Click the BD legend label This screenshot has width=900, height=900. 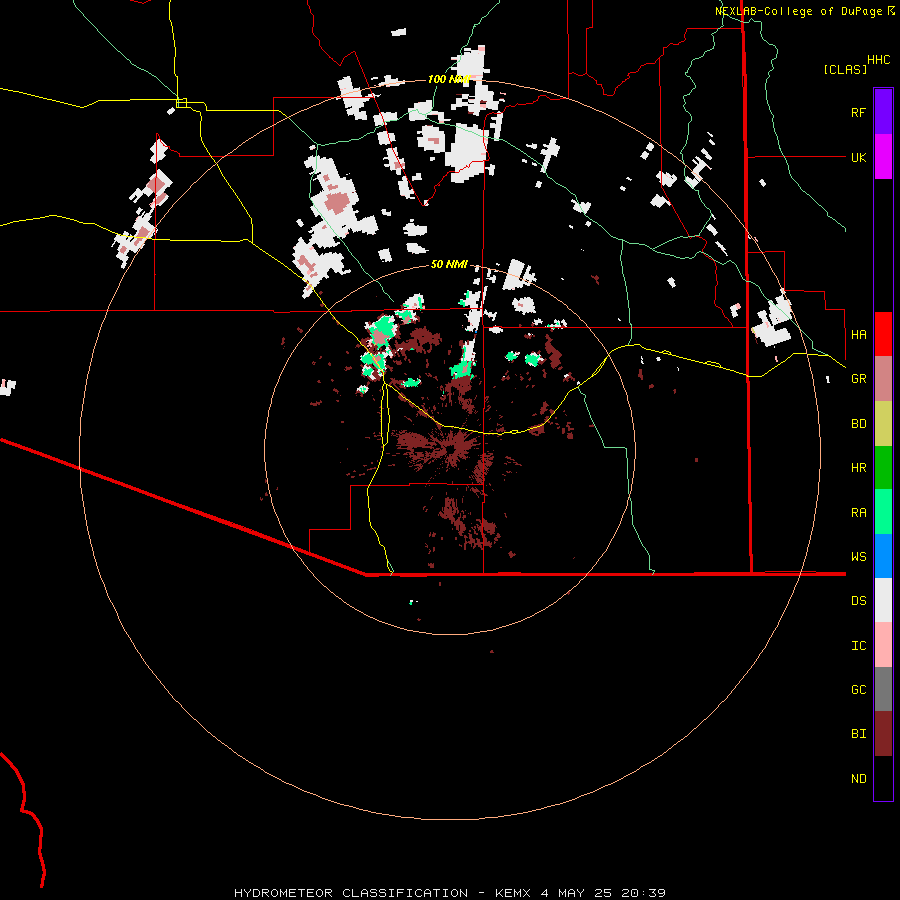click(858, 424)
